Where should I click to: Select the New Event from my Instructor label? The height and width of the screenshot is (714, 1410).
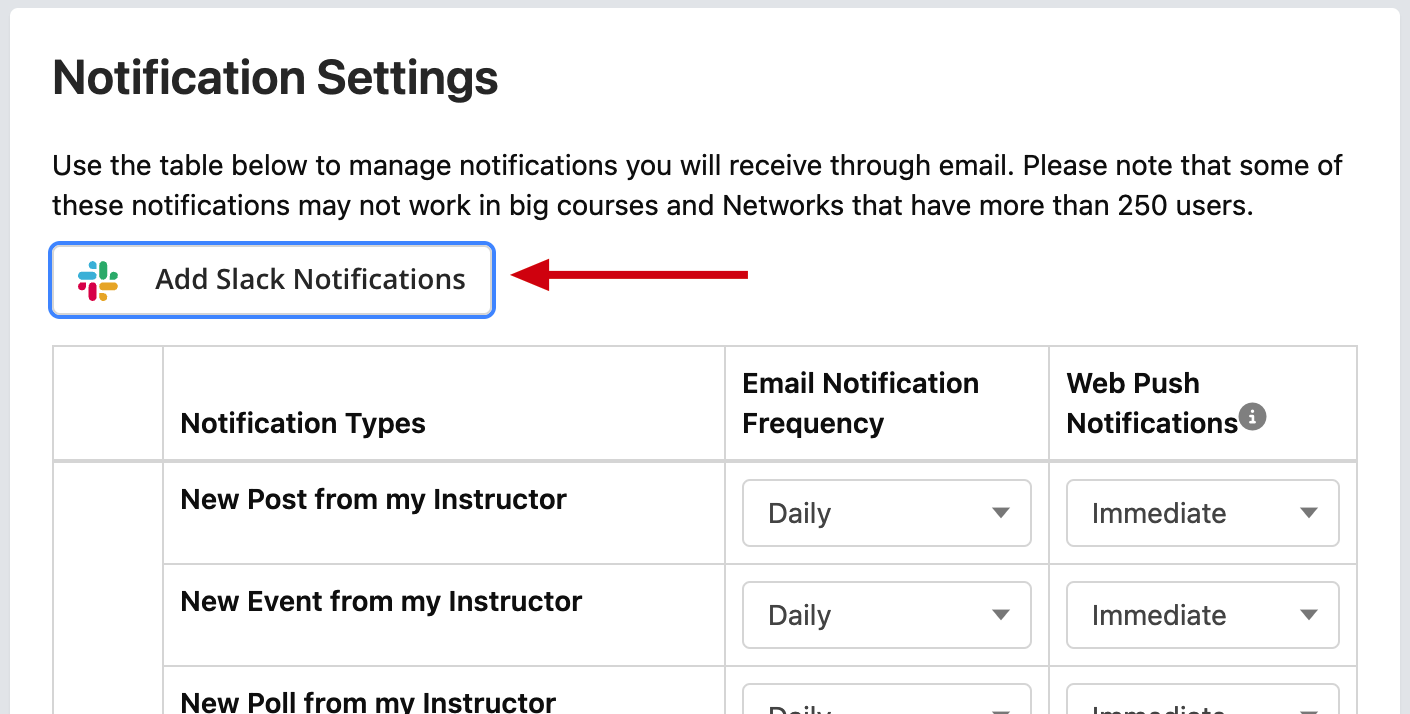(x=381, y=601)
